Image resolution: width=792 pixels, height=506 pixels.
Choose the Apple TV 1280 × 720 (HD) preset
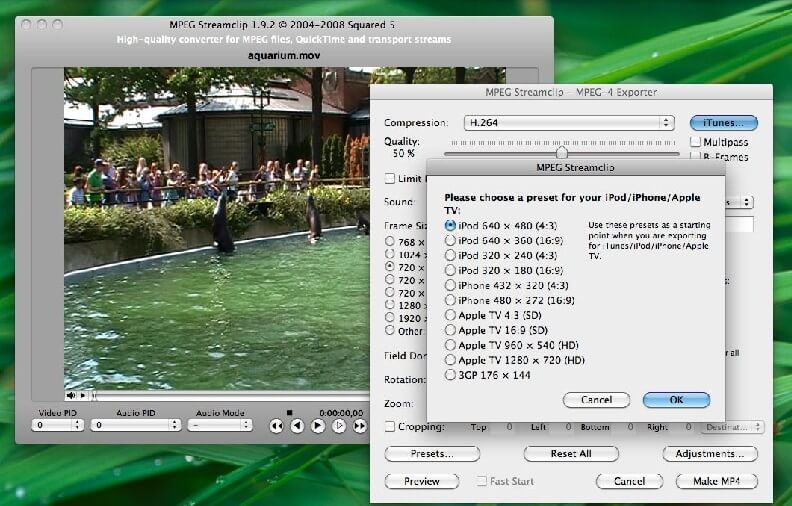[x=451, y=360]
